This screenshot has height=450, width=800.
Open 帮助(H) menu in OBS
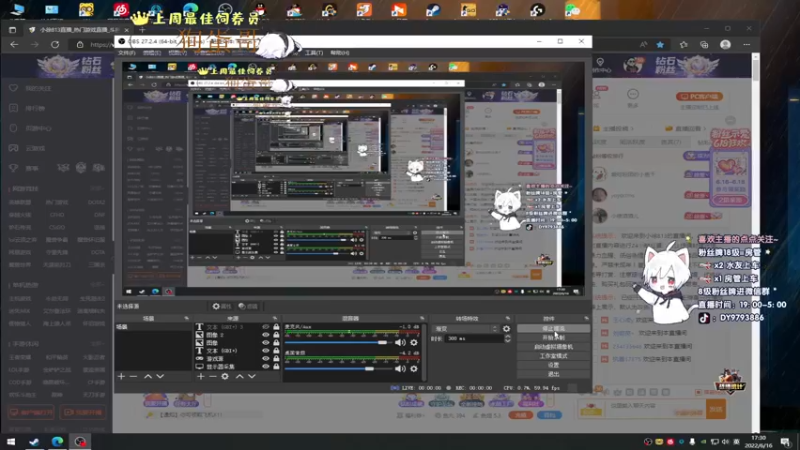tap(340, 53)
